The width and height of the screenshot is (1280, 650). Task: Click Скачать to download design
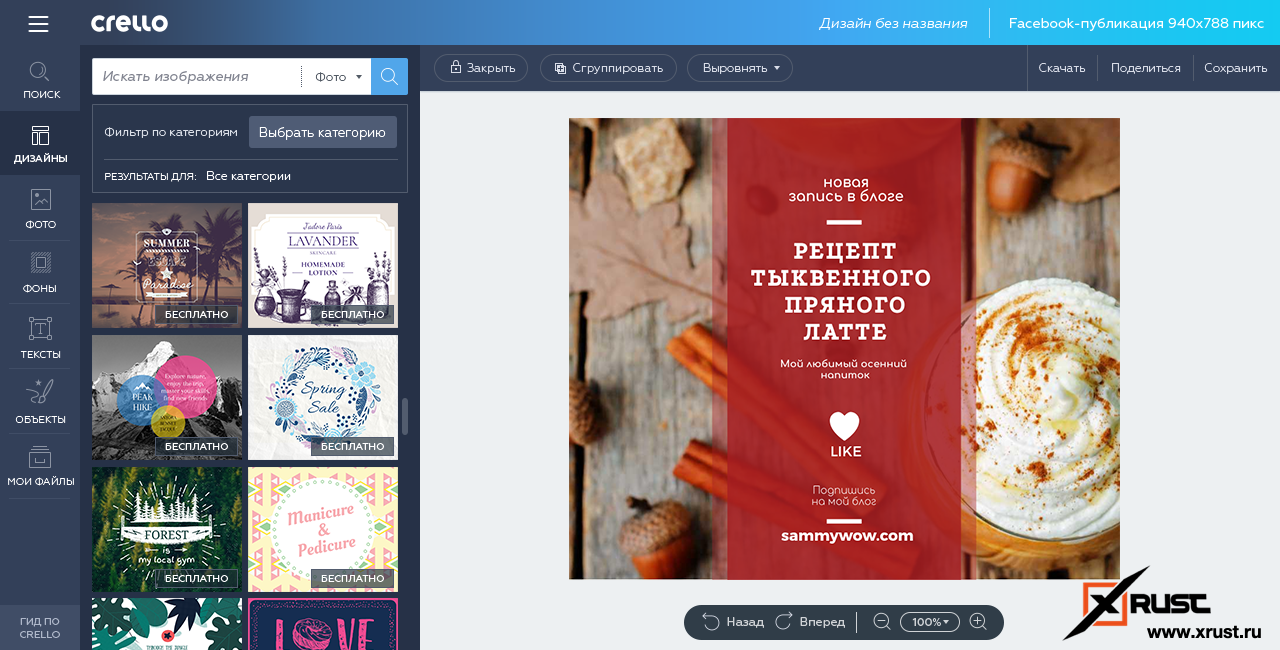point(1061,68)
